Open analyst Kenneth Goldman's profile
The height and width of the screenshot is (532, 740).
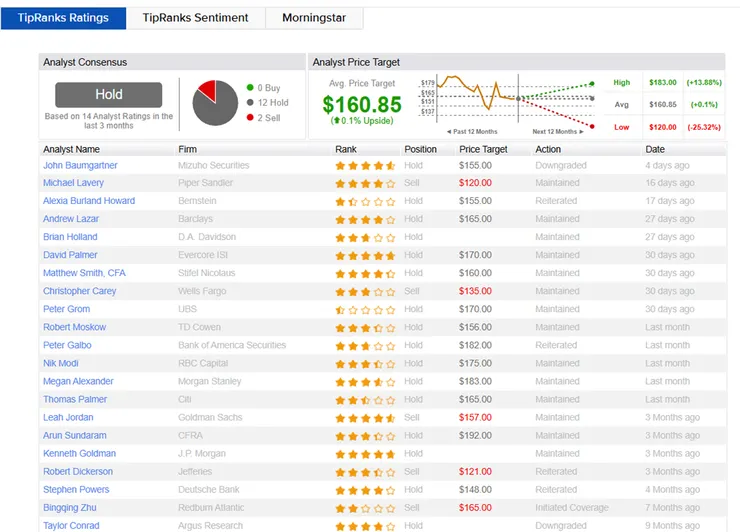79,453
